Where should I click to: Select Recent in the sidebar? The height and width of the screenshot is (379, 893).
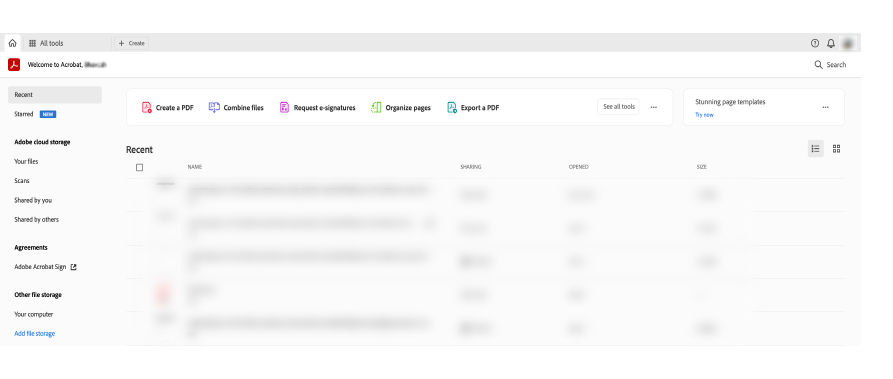[55, 95]
